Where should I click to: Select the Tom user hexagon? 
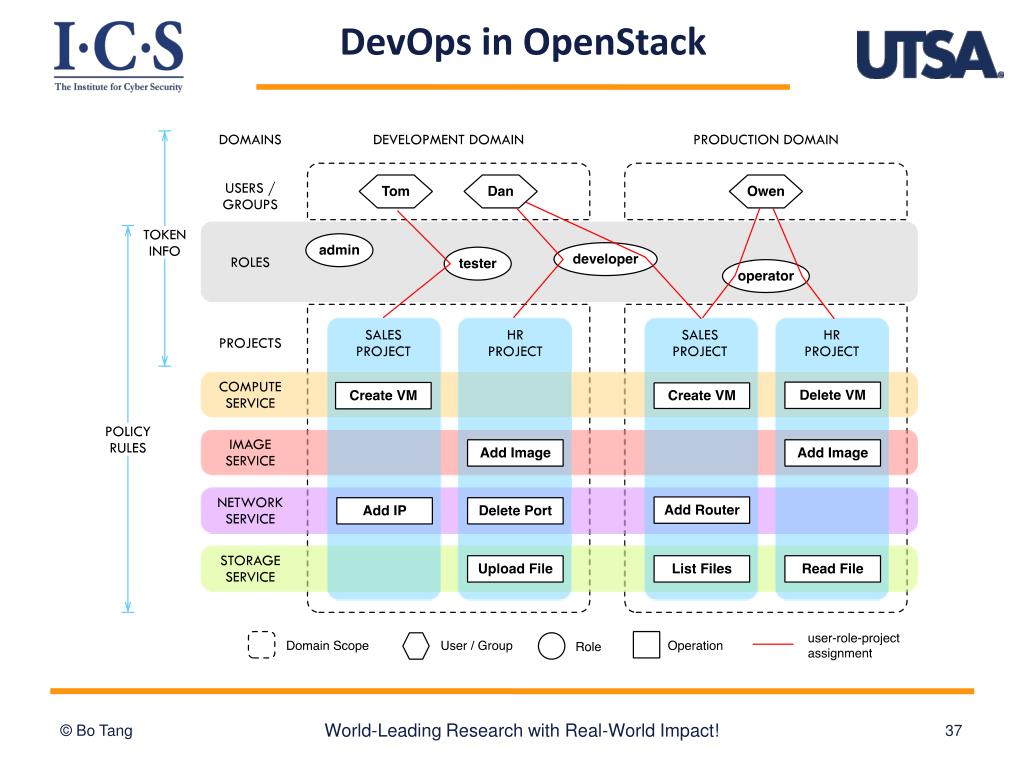[x=395, y=191]
